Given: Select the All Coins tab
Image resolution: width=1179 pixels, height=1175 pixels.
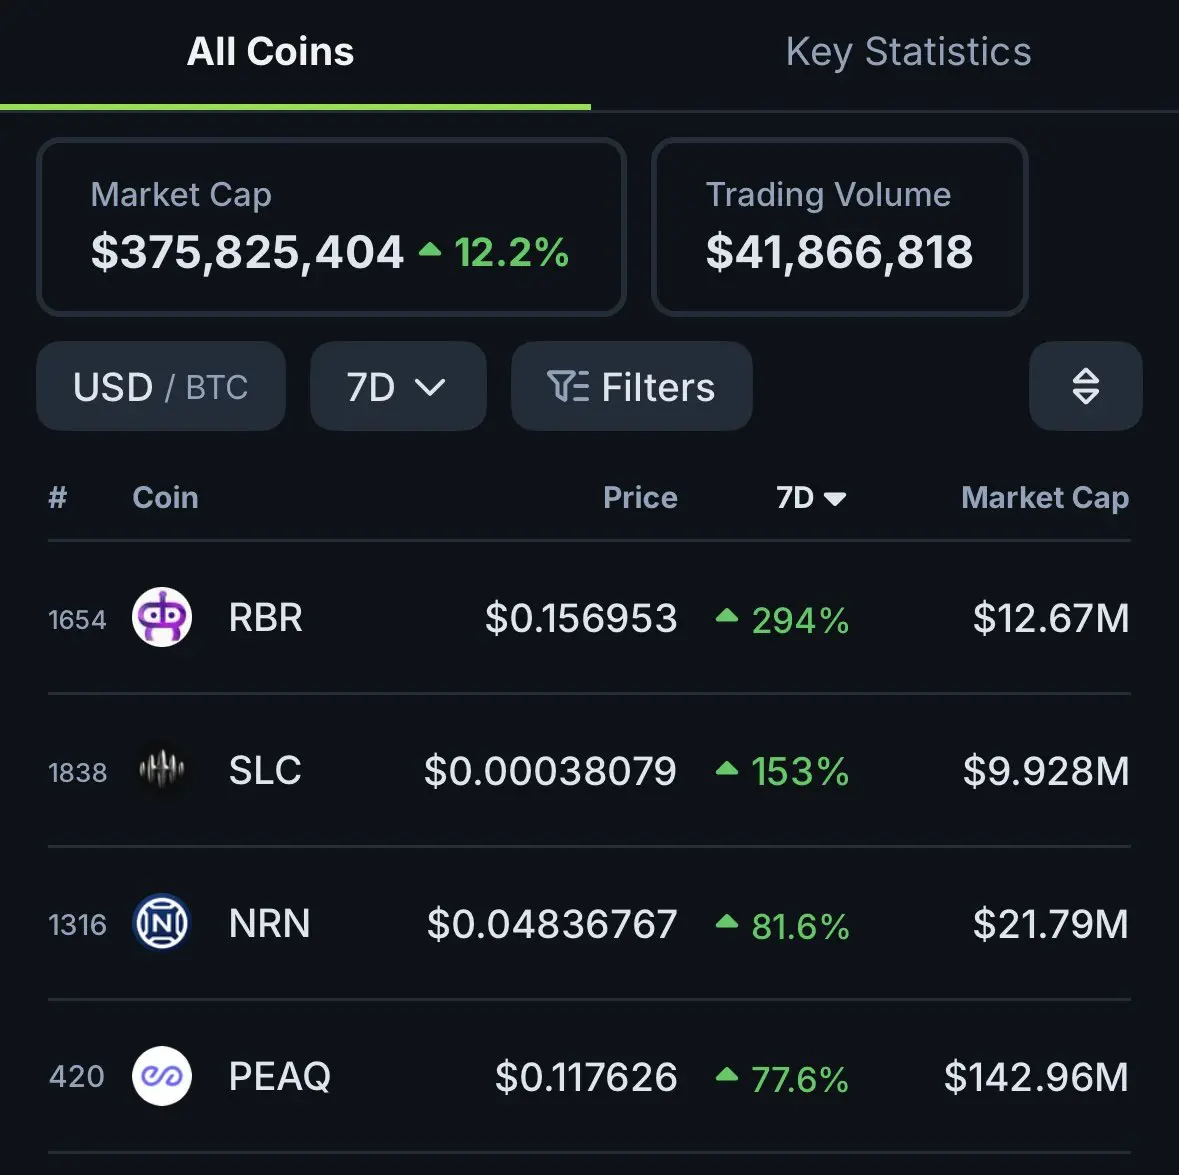Looking at the screenshot, I should pos(270,52).
